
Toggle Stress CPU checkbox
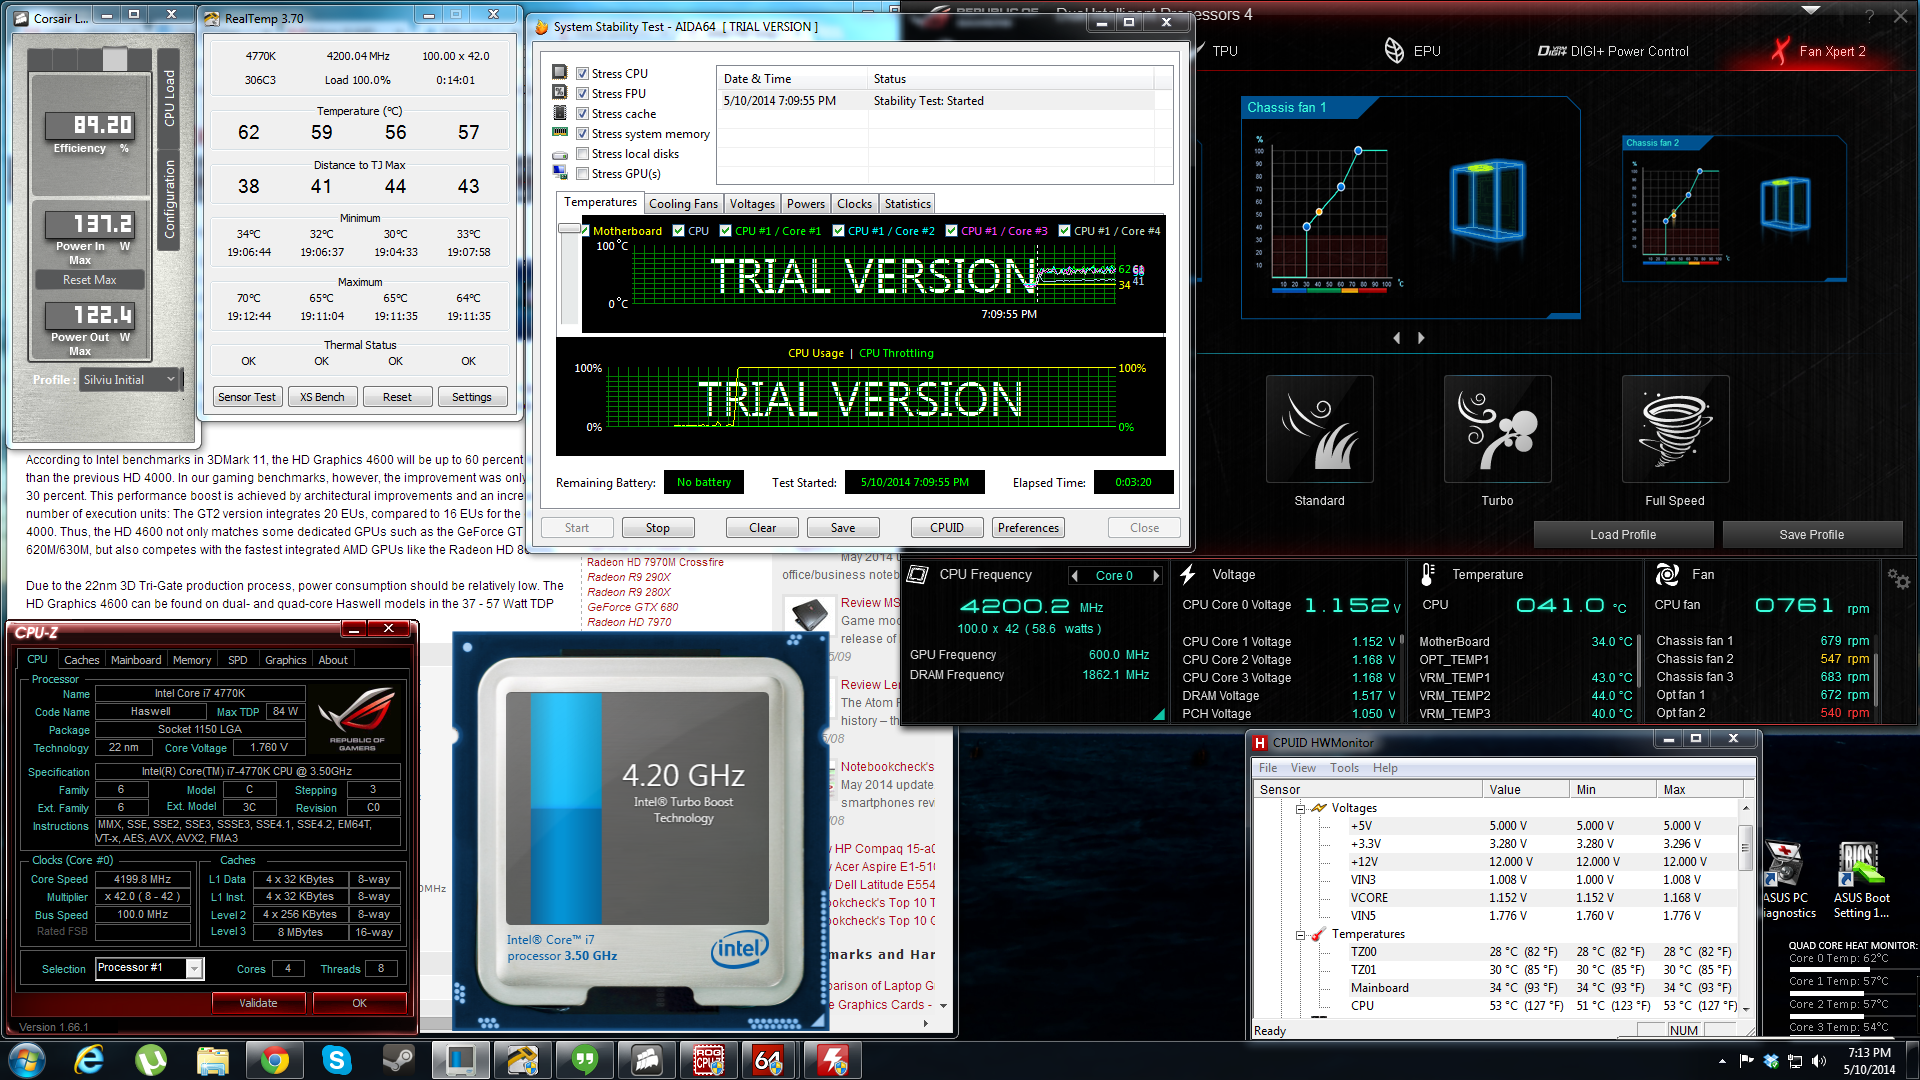[x=582, y=73]
